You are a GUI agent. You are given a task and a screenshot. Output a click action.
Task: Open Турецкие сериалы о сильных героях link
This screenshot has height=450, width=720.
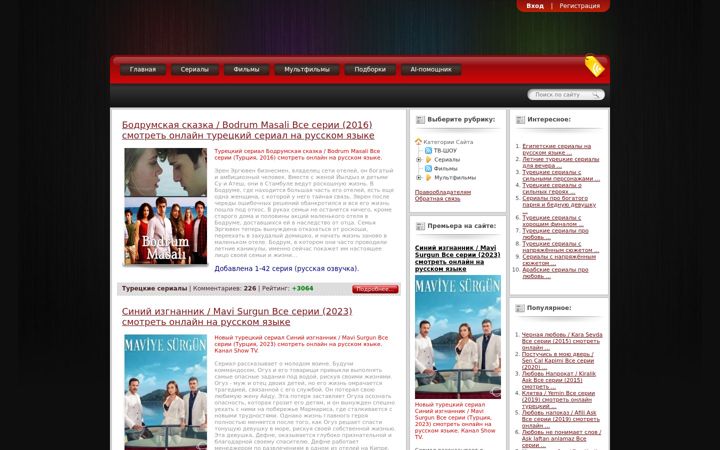pos(552,188)
